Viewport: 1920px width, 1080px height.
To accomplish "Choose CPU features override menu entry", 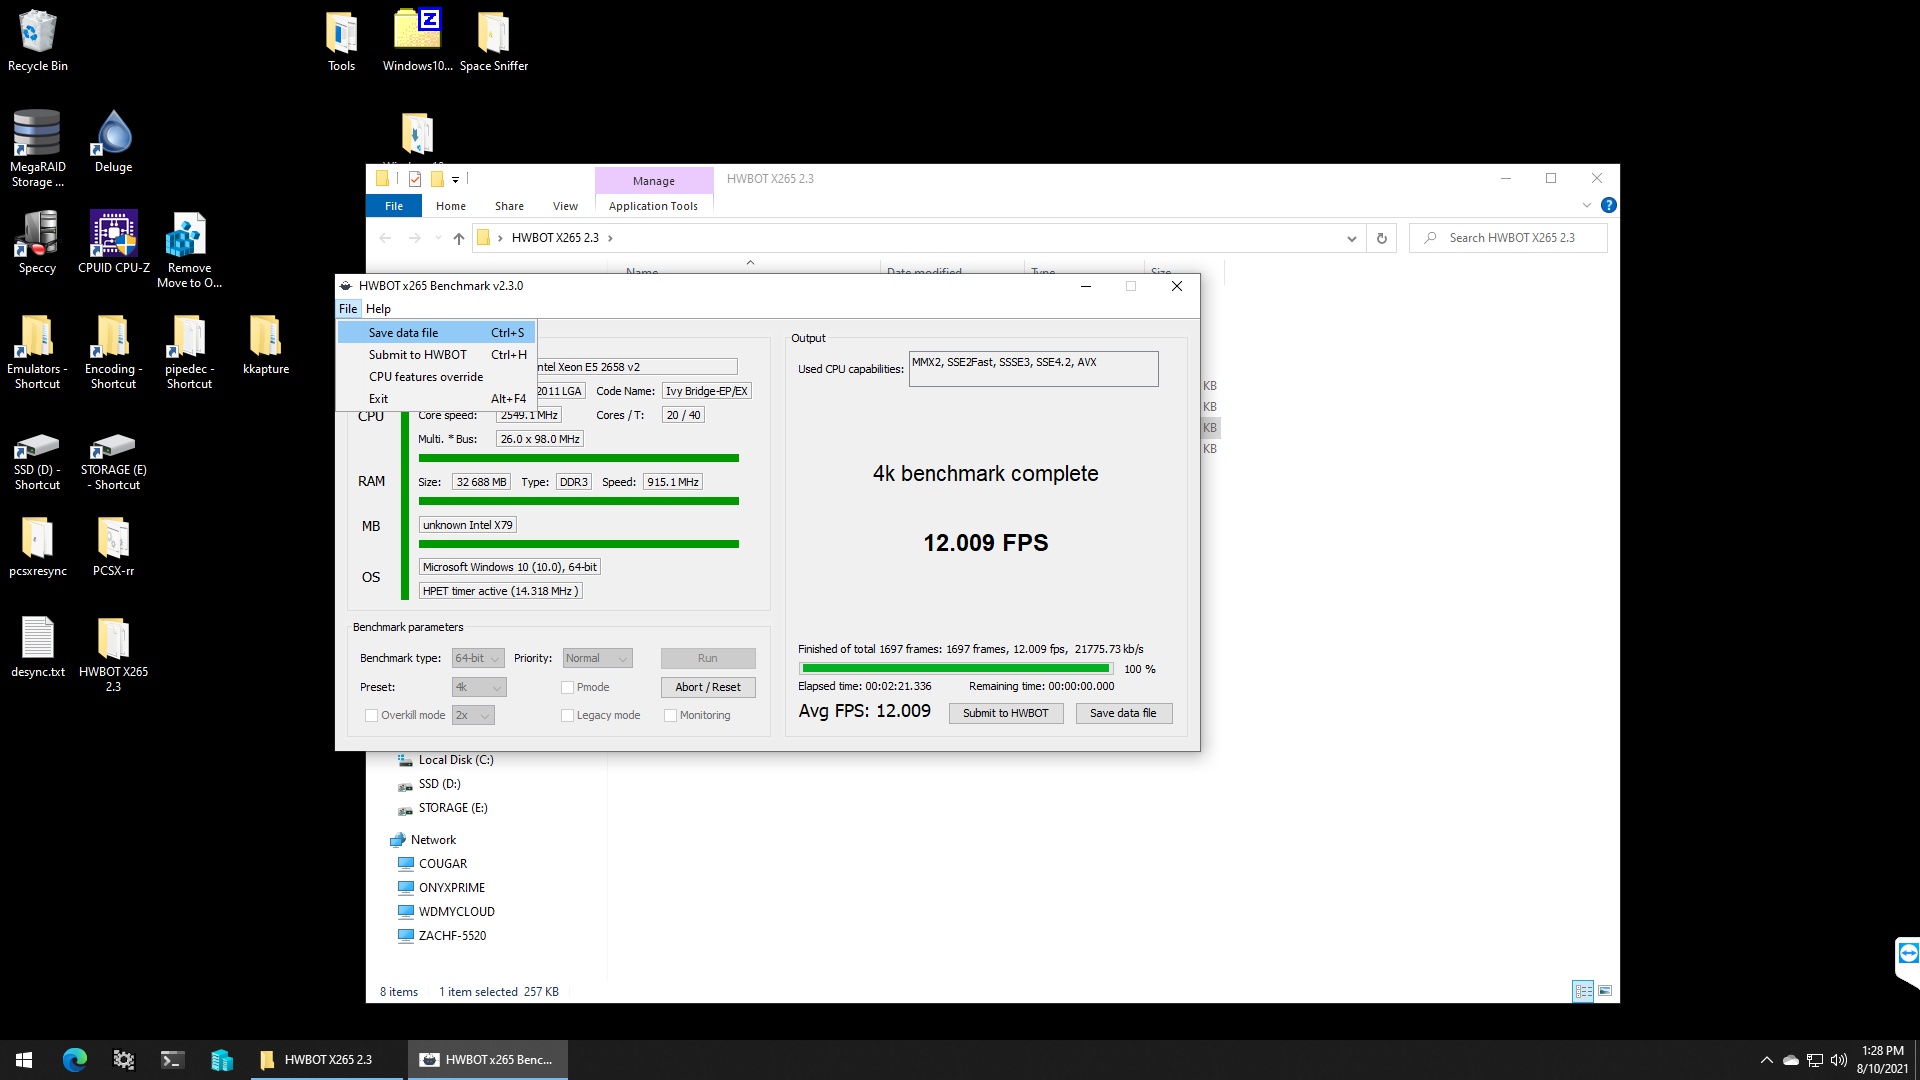I will (x=436, y=377).
